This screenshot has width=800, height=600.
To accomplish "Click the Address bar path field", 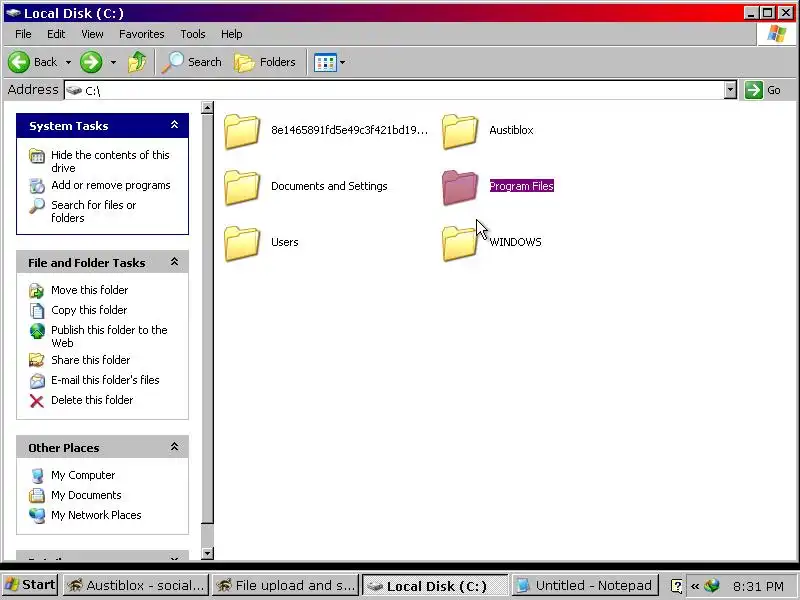I will (394, 90).
